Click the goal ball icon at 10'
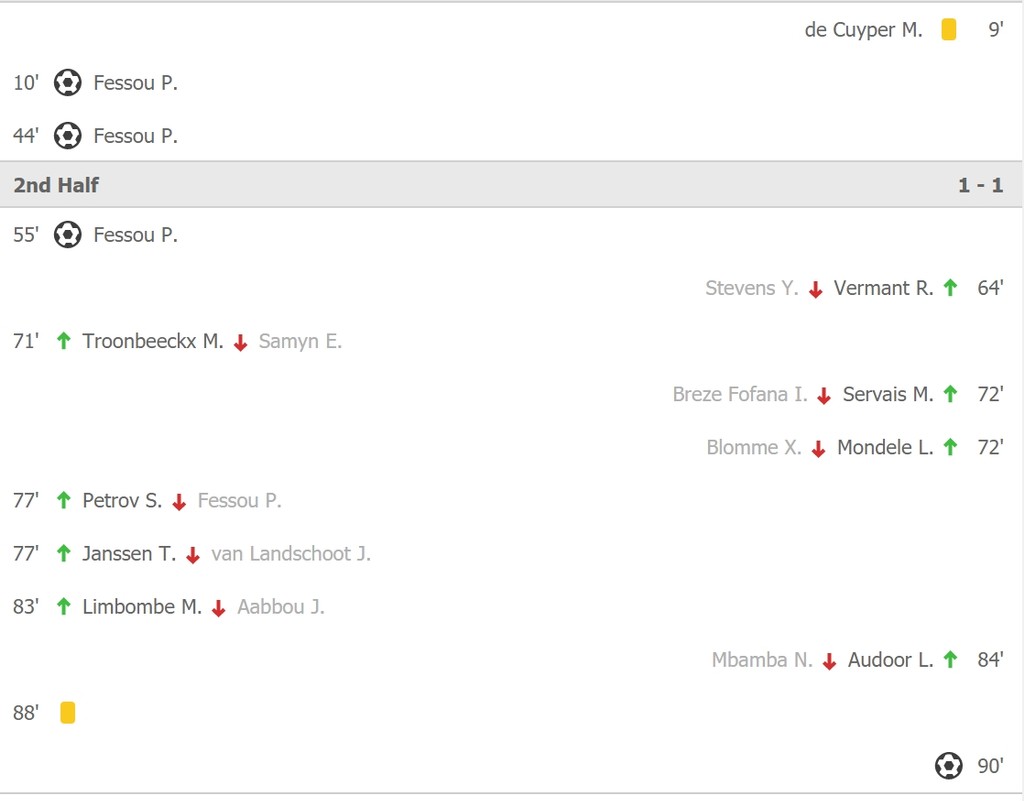 pyautogui.click(x=67, y=83)
